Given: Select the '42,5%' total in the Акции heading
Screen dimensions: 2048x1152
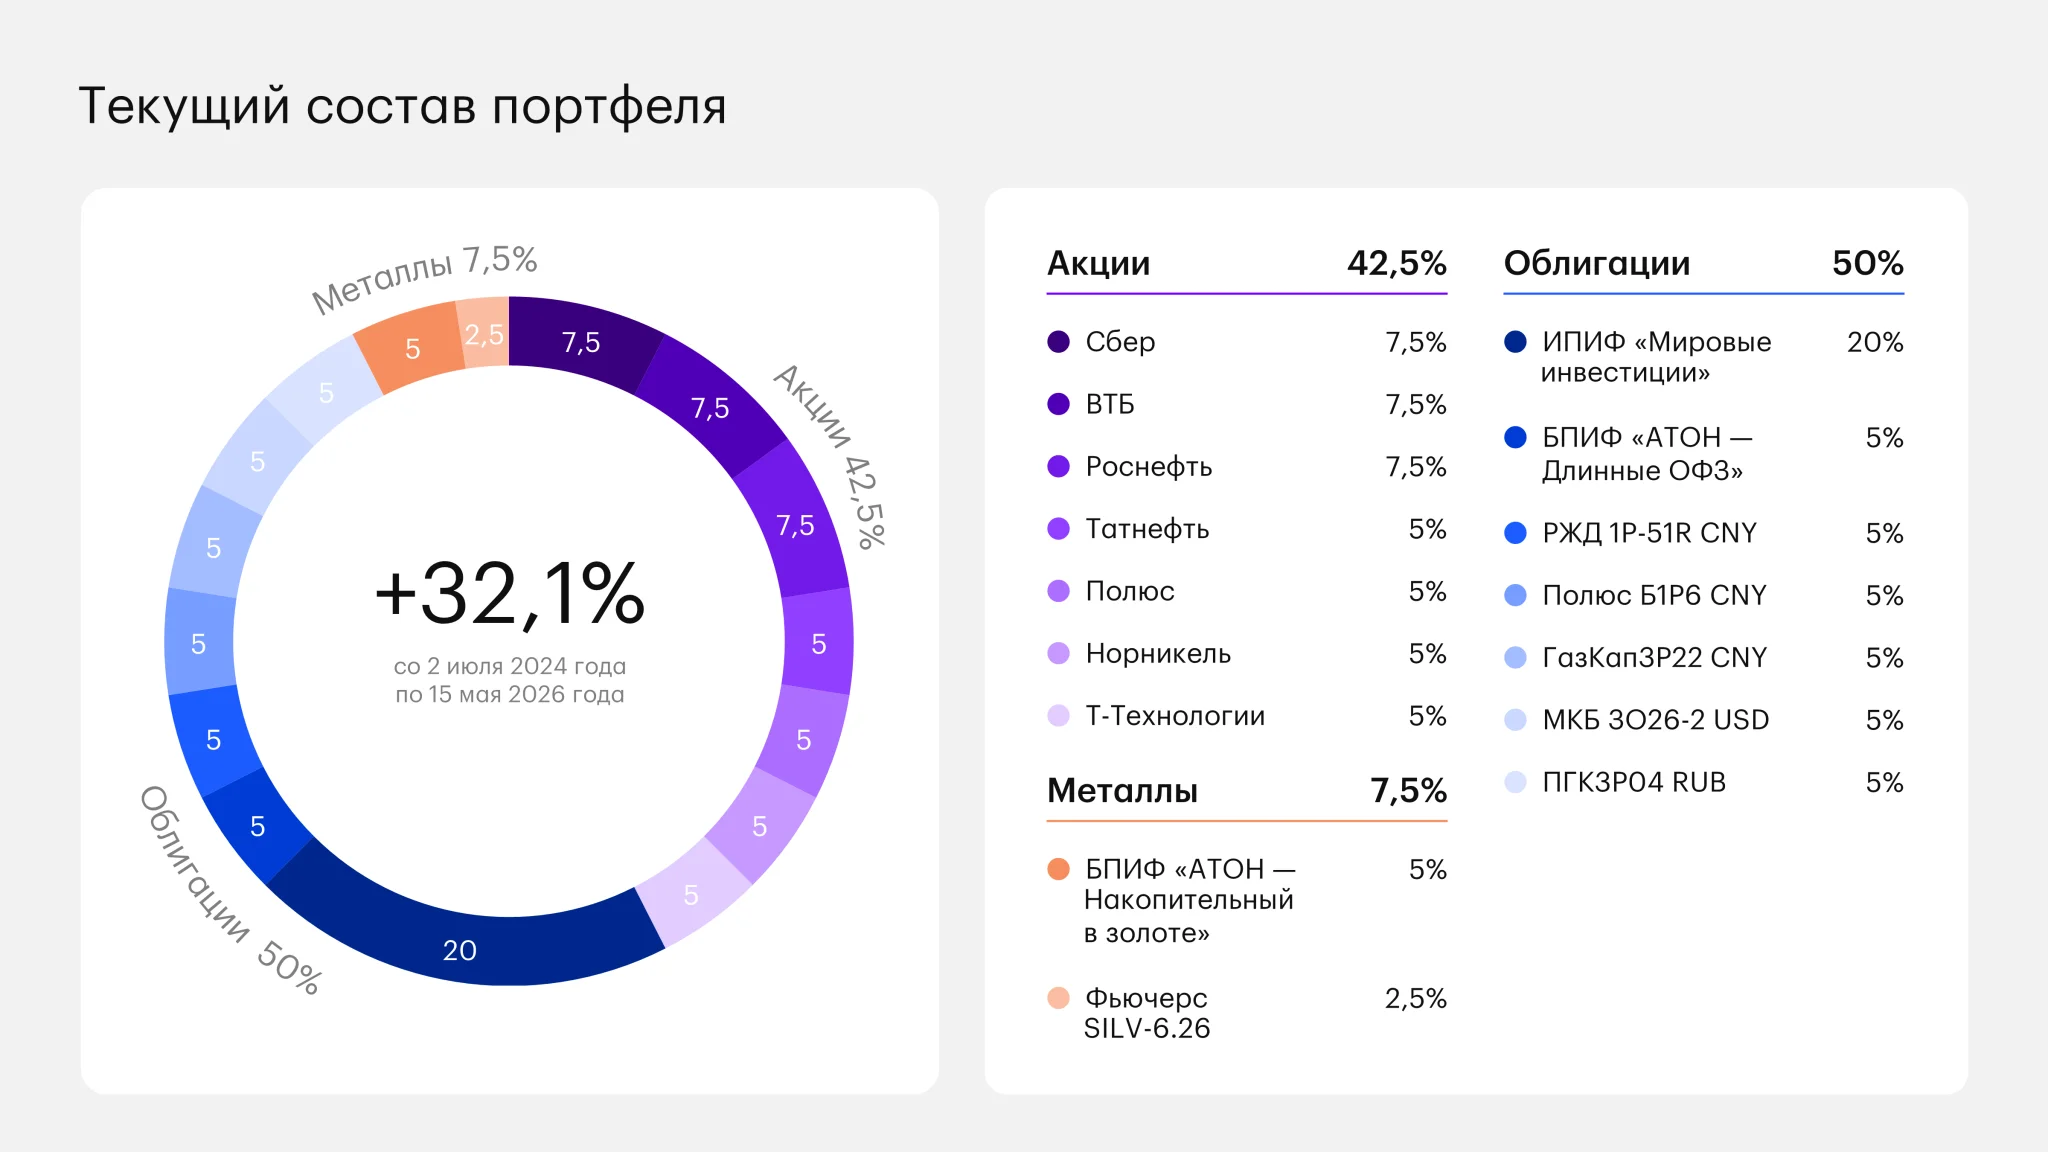Looking at the screenshot, I should click(x=1396, y=263).
